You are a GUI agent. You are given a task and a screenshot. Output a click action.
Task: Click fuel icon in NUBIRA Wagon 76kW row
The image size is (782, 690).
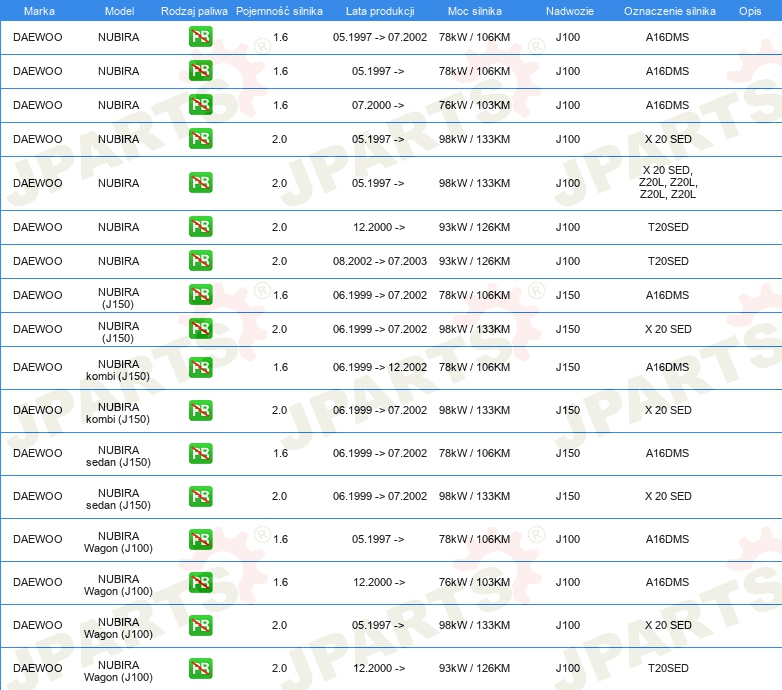point(200,582)
